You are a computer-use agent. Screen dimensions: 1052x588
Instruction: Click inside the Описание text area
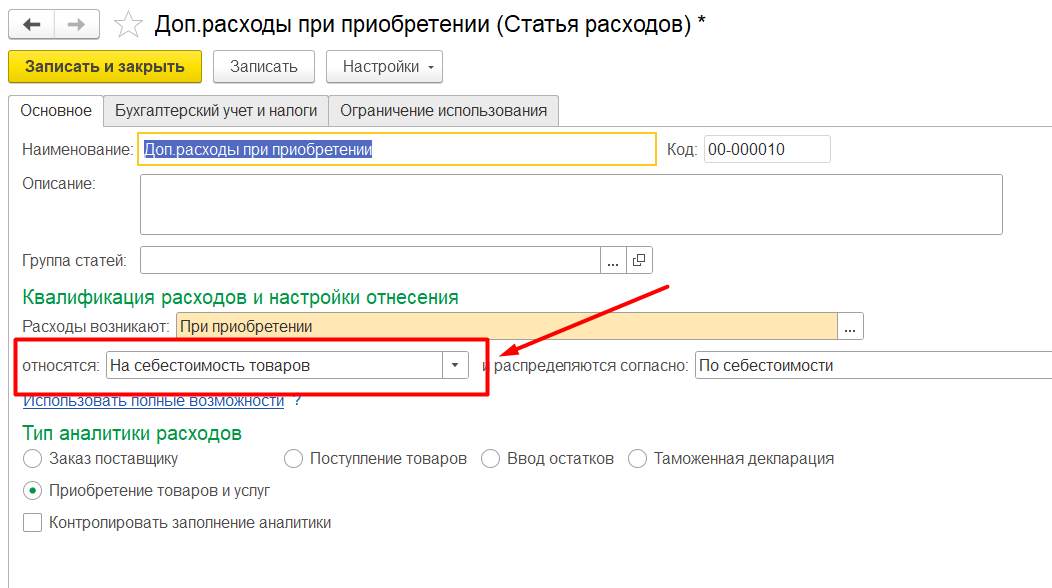click(x=570, y=205)
